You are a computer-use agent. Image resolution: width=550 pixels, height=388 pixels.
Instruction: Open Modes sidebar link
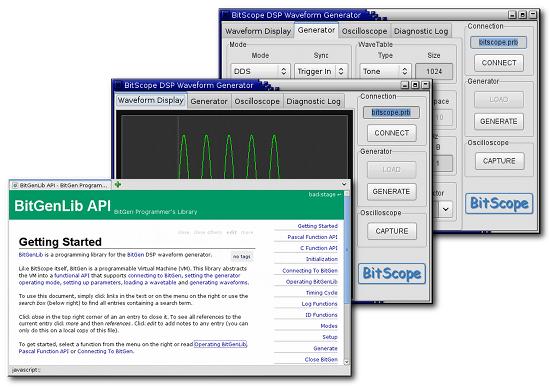(x=329, y=326)
